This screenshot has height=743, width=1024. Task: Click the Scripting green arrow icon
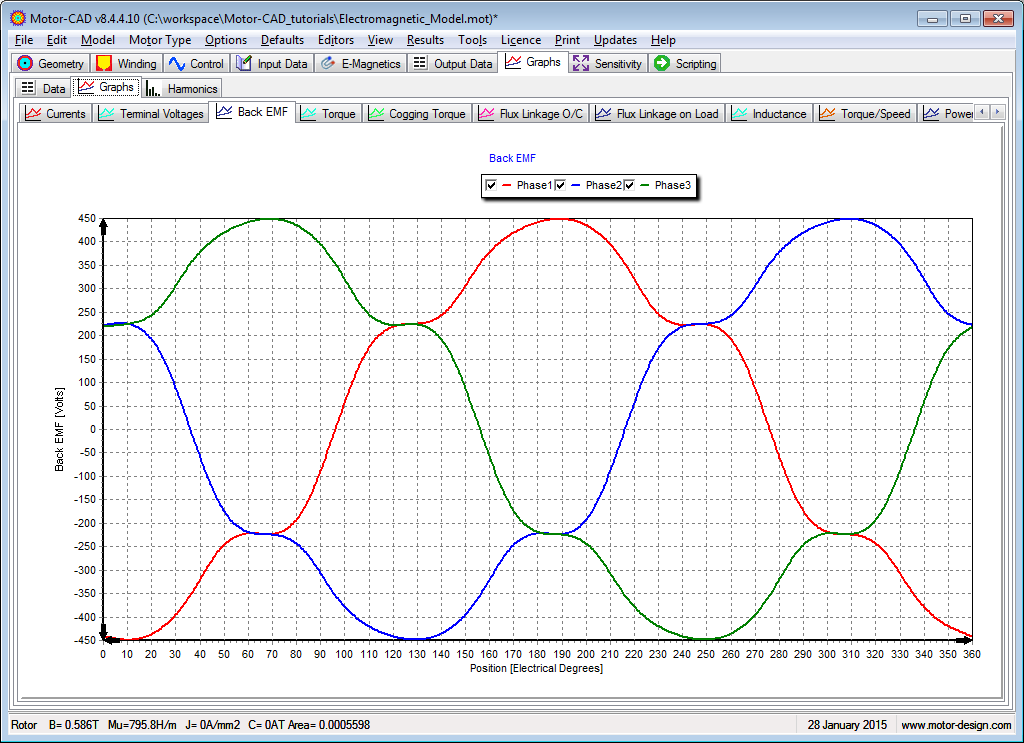coord(662,63)
